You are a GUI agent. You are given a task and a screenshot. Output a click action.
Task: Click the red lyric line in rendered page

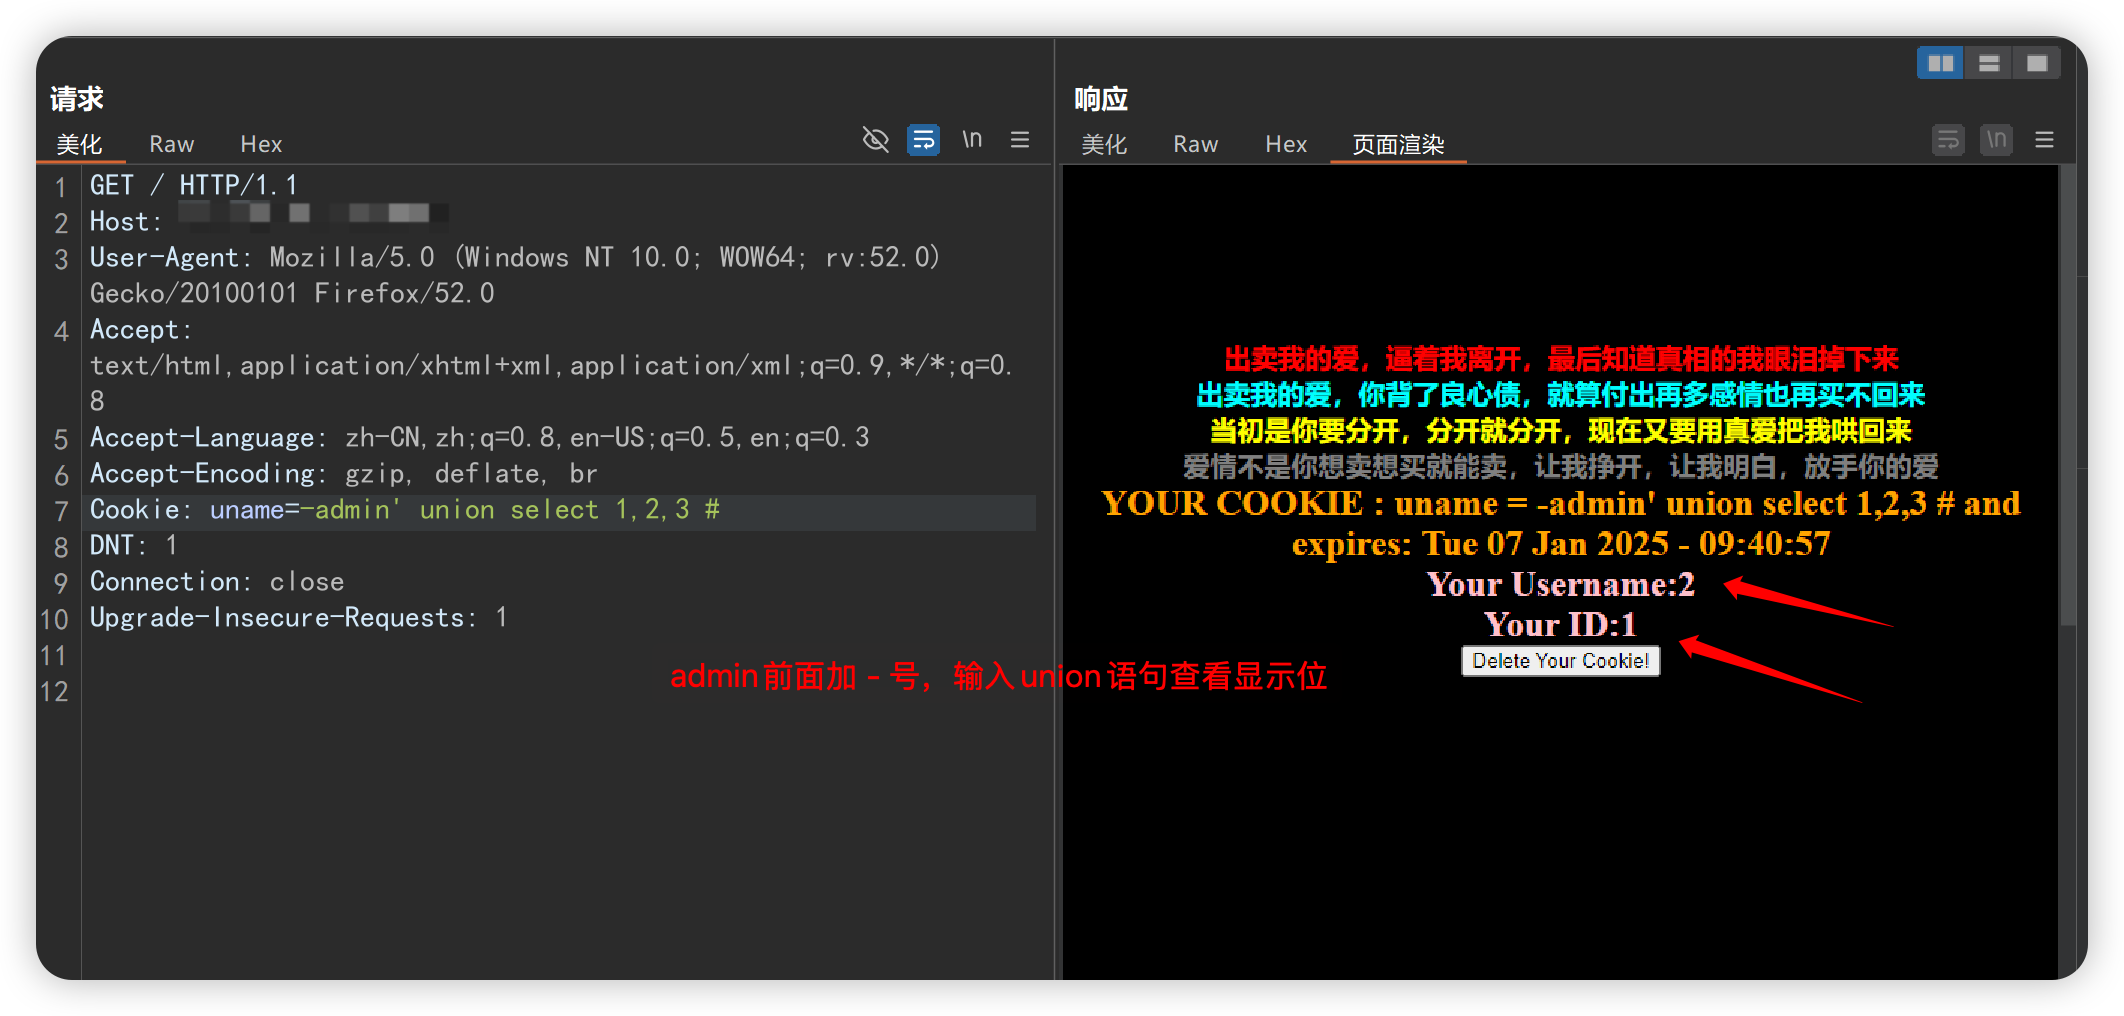coord(1560,359)
